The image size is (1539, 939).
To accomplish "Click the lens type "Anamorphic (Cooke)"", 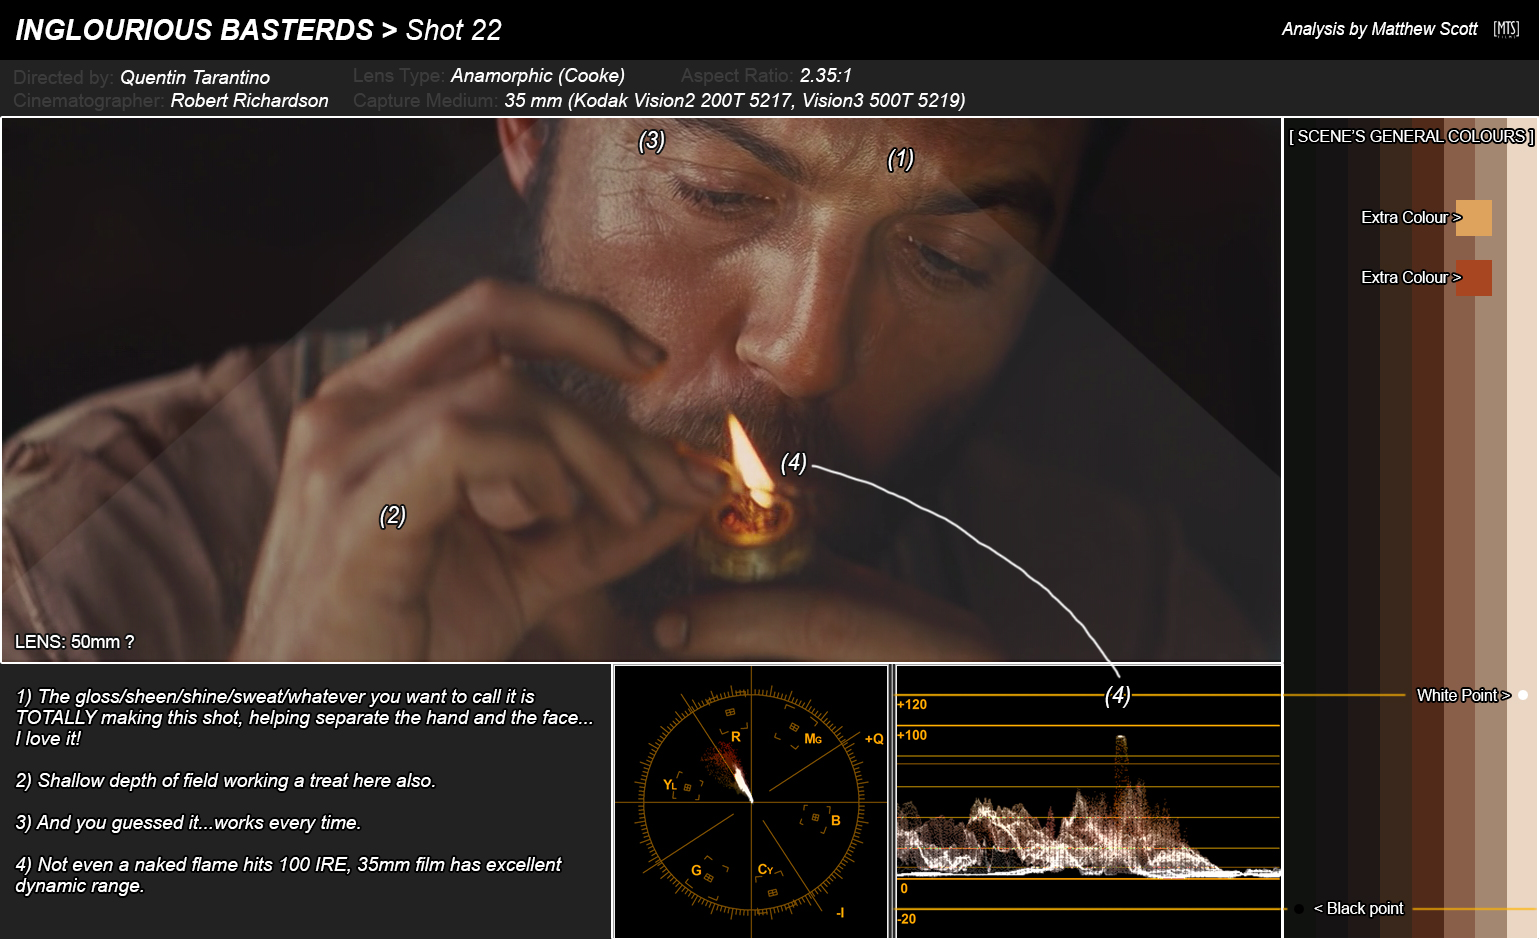I will point(538,75).
